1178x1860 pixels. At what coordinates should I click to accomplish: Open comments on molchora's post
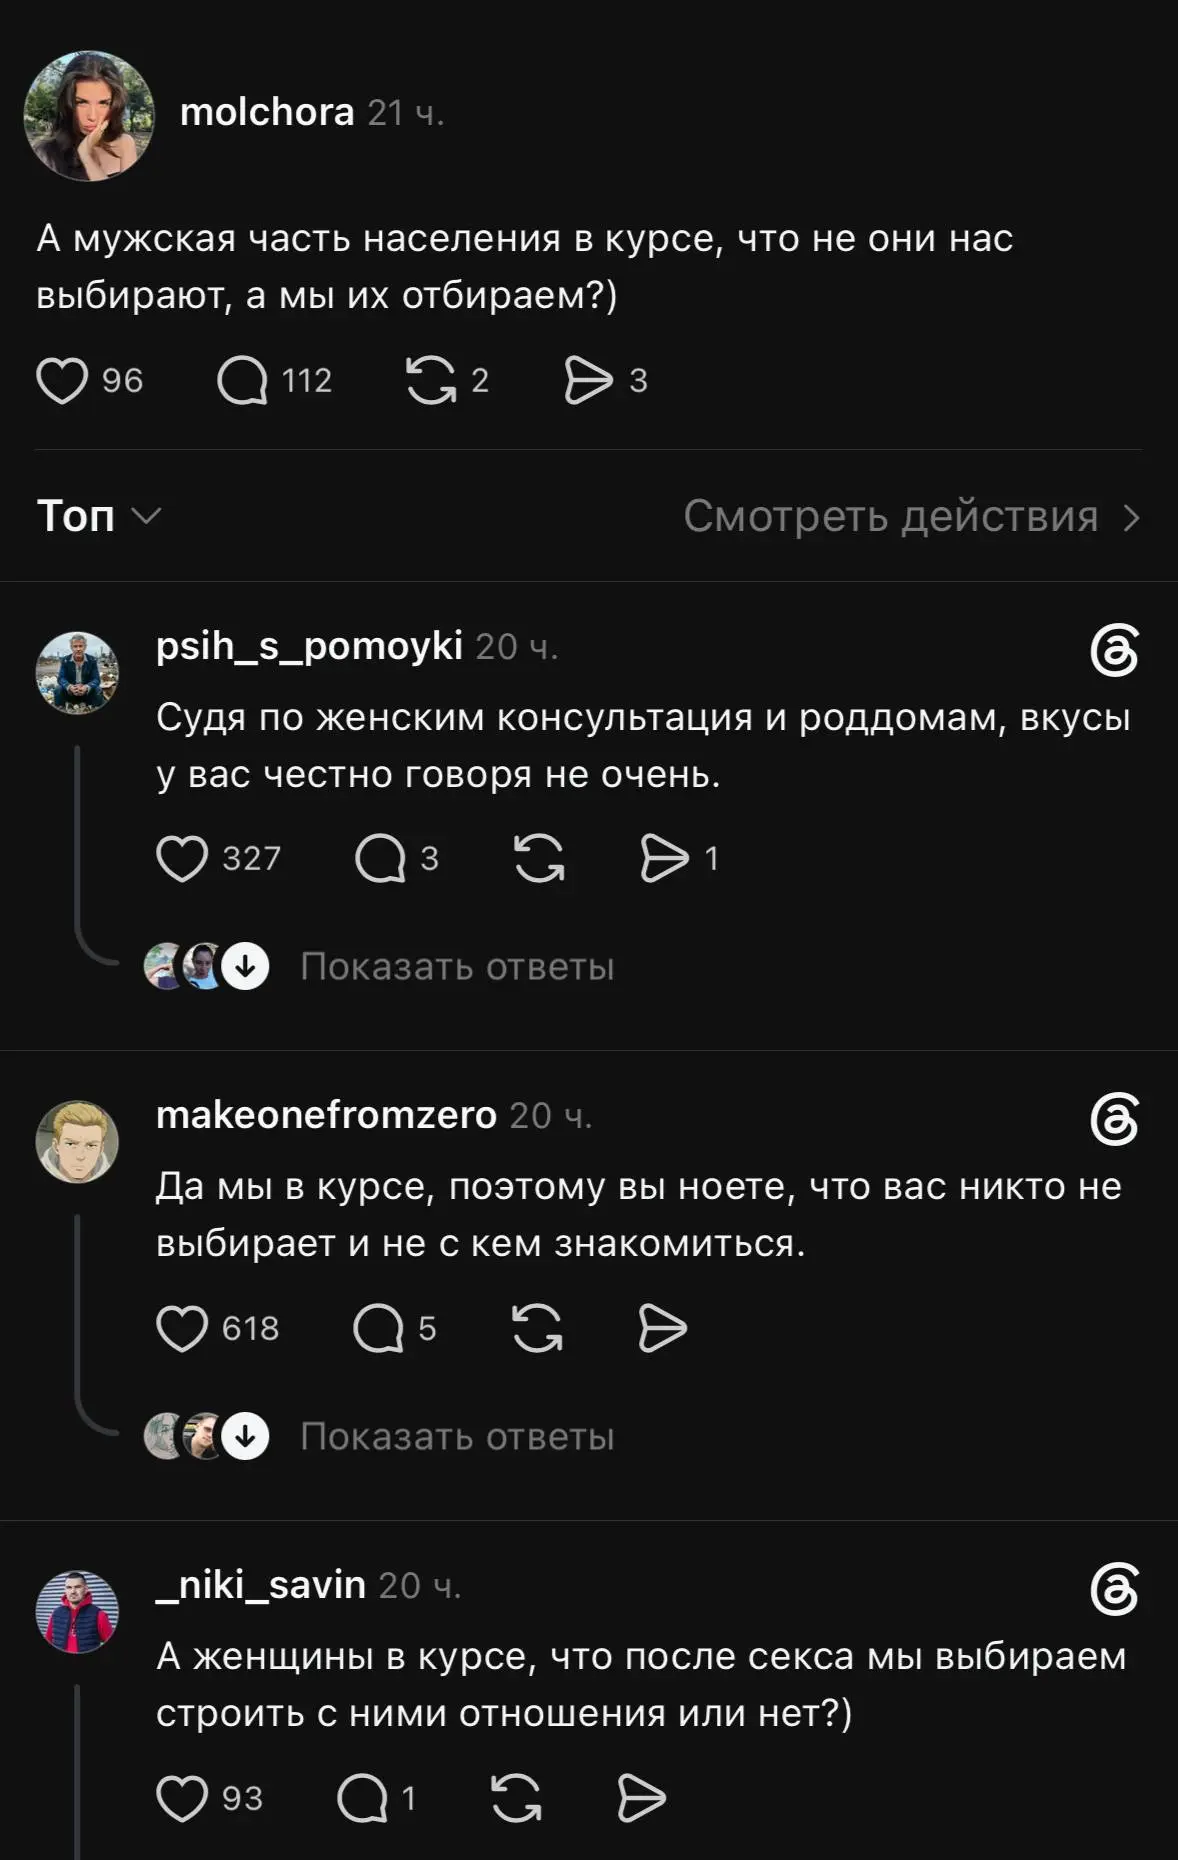coord(243,381)
